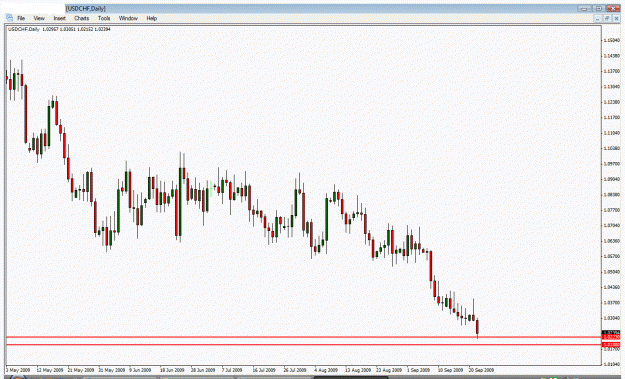Screen dimensions: 625x379
Task: Minimize the main application window
Action: (584, 8)
